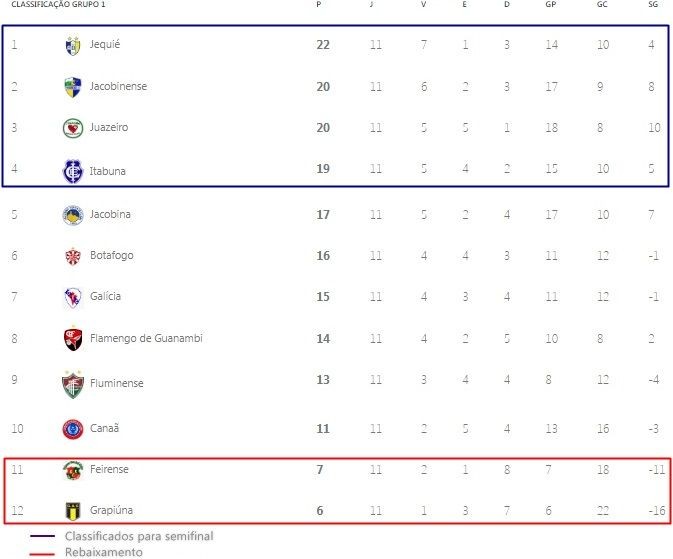Viewport: 673px width, 559px height.
Task: Select the P points column header
Action: [318, 4]
